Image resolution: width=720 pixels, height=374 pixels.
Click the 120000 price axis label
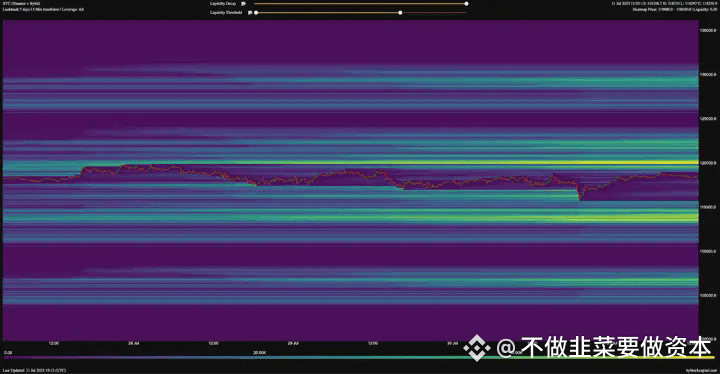(708, 163)
